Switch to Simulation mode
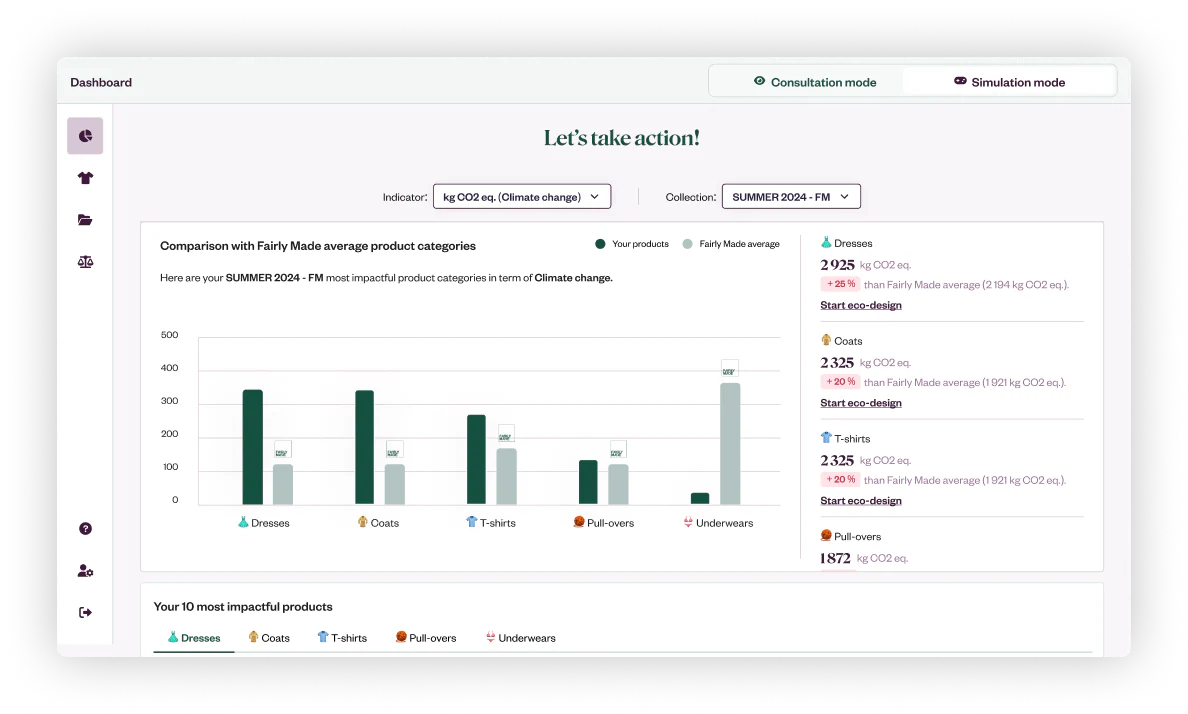Image resolution: width=1188 pixels, height=714 pixels. tap(1009, 82)
